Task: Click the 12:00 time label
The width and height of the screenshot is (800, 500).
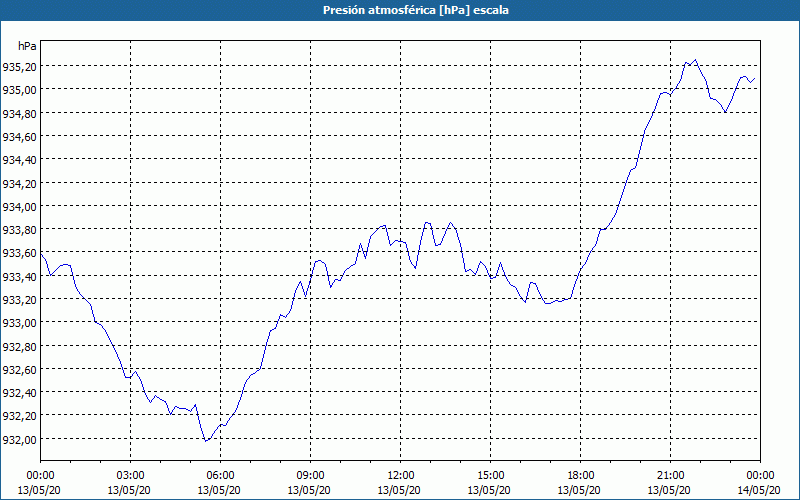Action: [401, 476]
